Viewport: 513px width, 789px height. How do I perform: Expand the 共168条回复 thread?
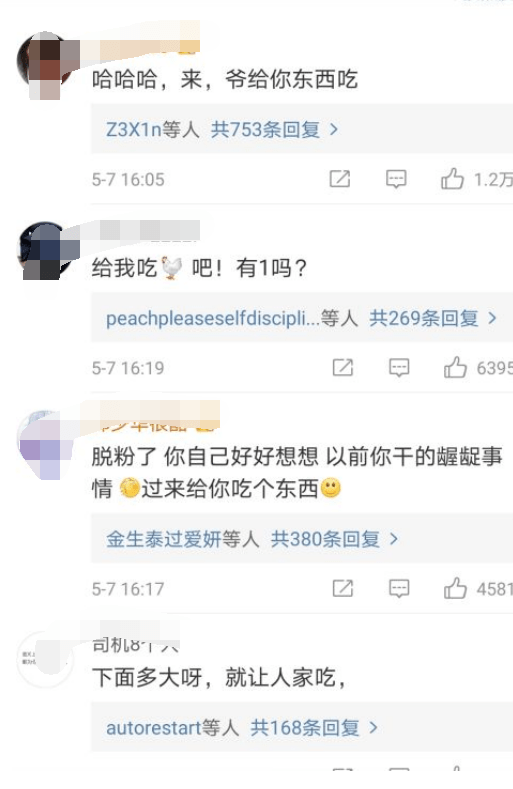pyautogui.click(x=314, y=728)
